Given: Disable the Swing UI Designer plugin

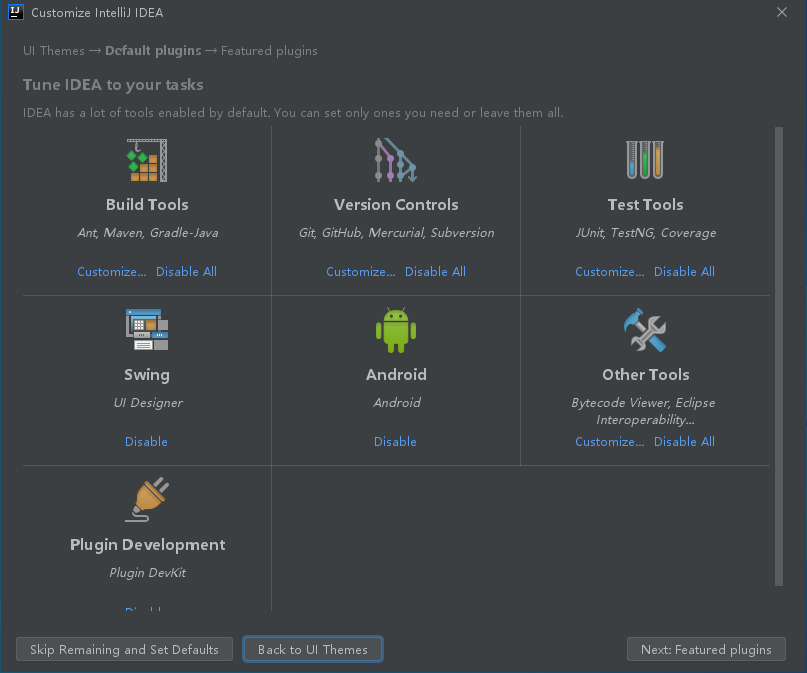Looking at the screenshot, I should click(x=146, y=441).
